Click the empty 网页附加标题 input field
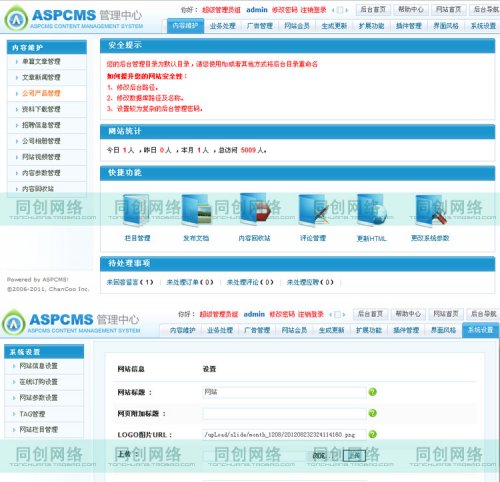 point(284,413)
